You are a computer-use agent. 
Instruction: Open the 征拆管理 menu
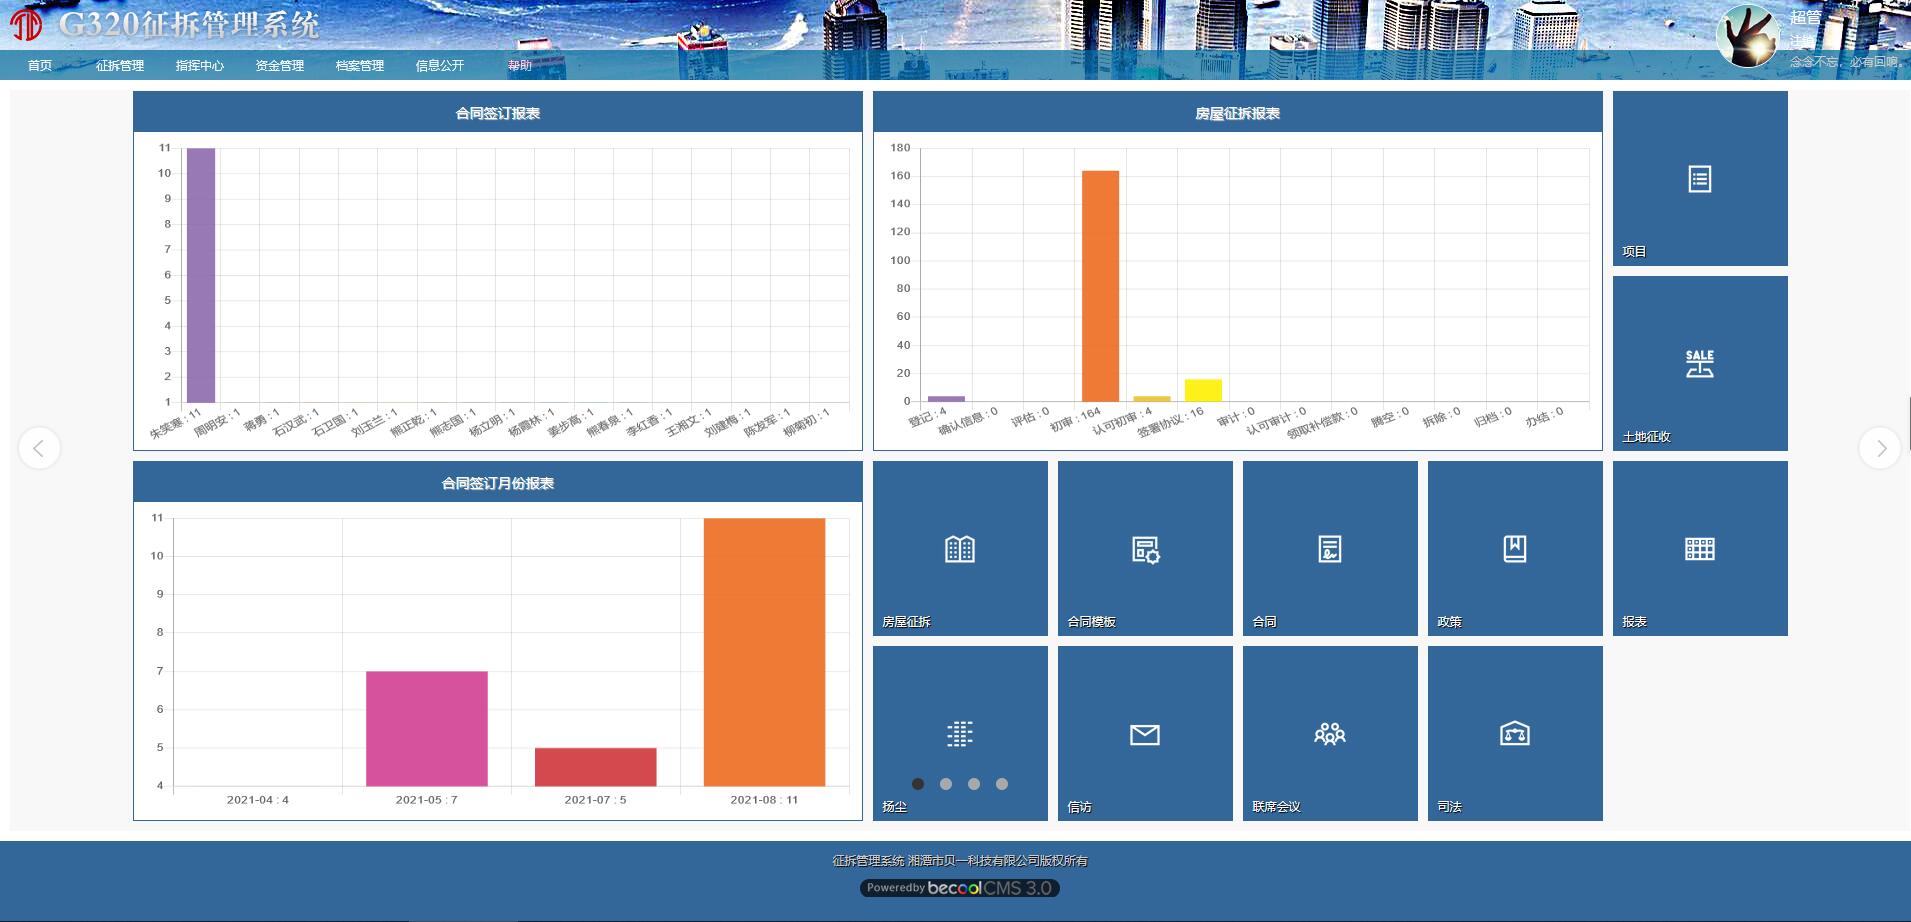[120, 66]
